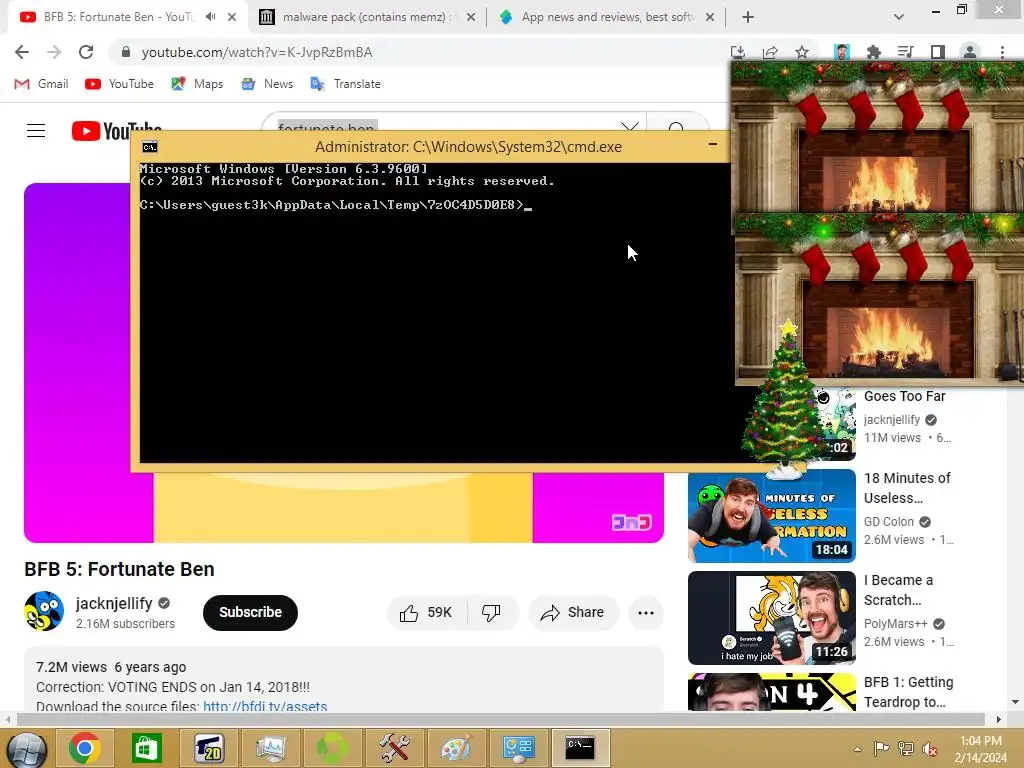The width and height of the screenshot is (1024, 768).
Task: Open the 18 Minutes of Useless thumbnail
Action: (771, 516)
